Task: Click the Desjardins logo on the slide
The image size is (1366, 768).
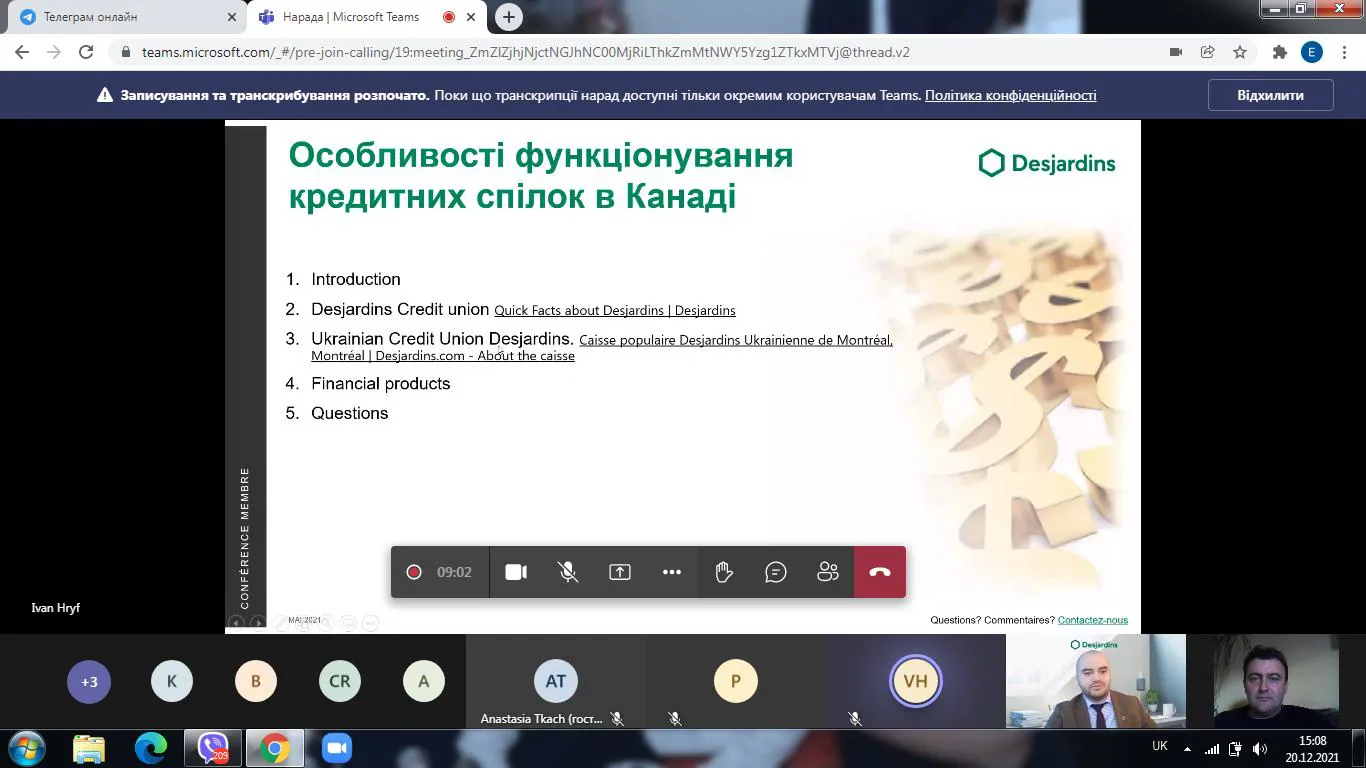Action: [1047, 163]
